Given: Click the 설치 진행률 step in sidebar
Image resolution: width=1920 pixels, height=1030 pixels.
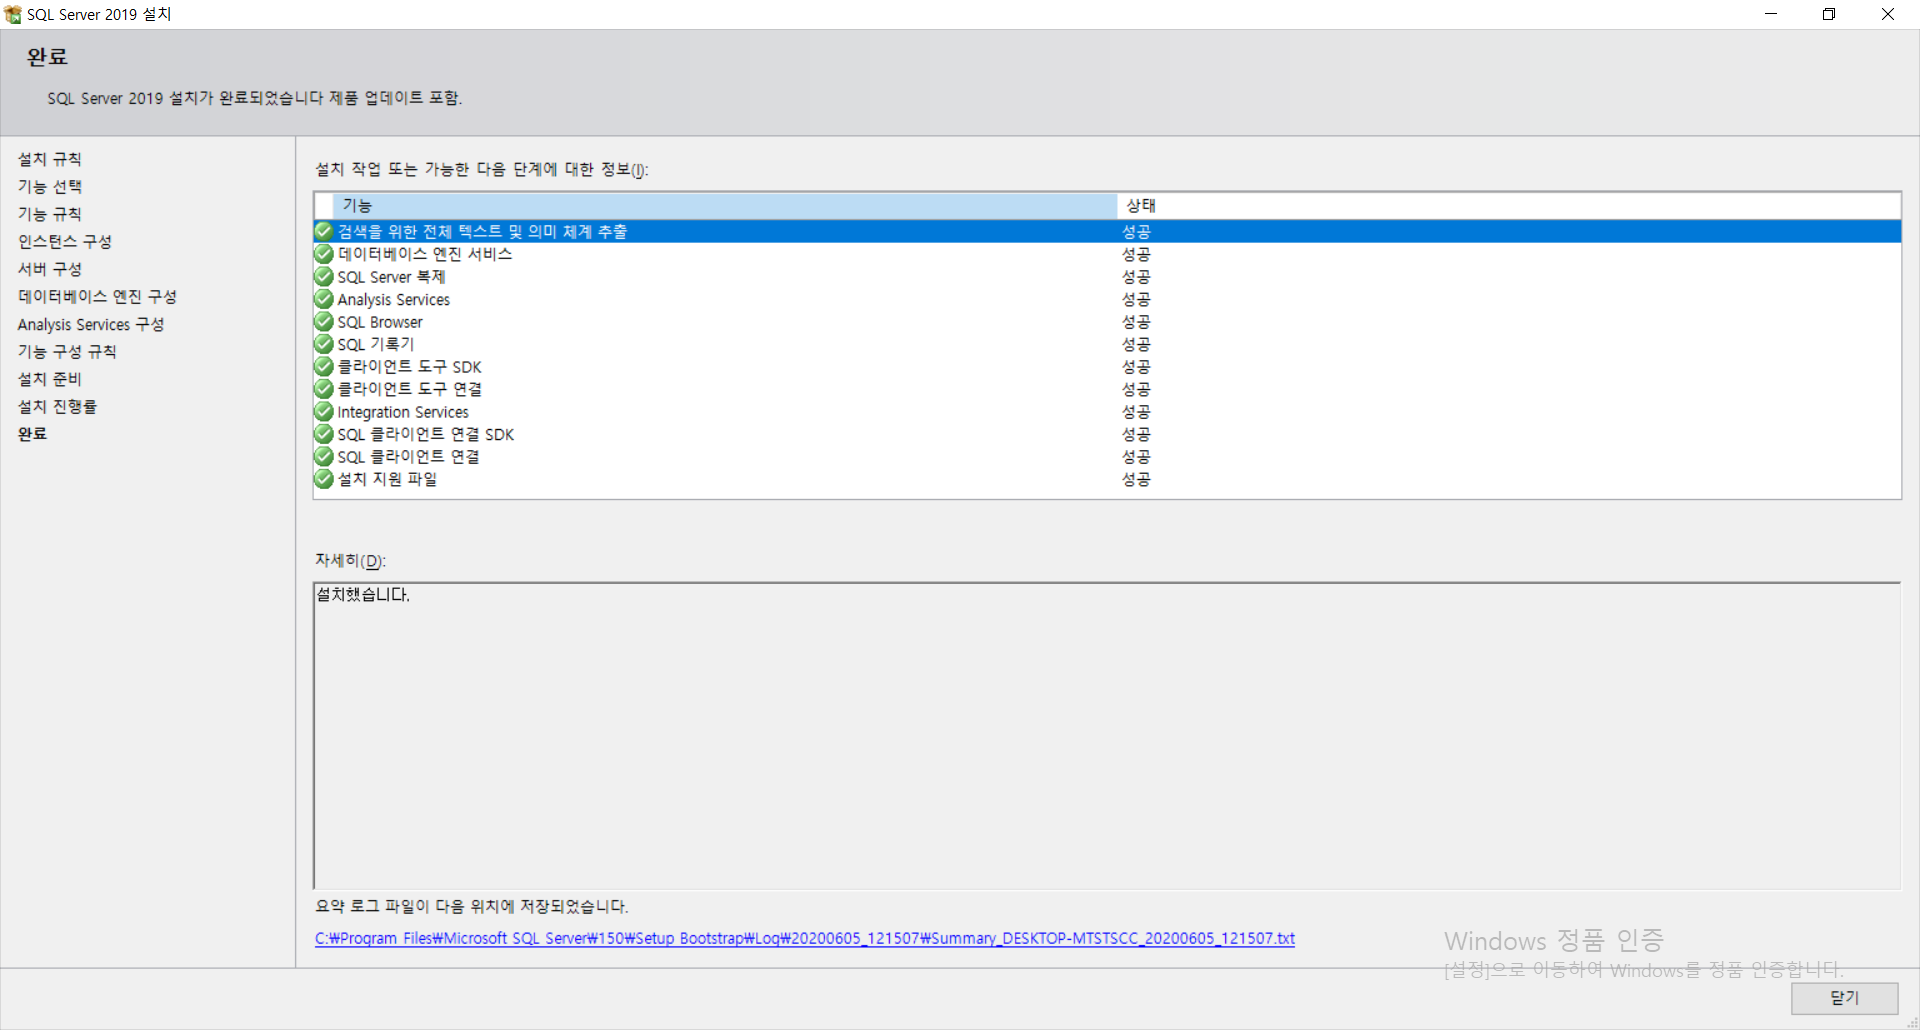Looking at the screenshot, I should pyautogui.click(x=57, y=406).
